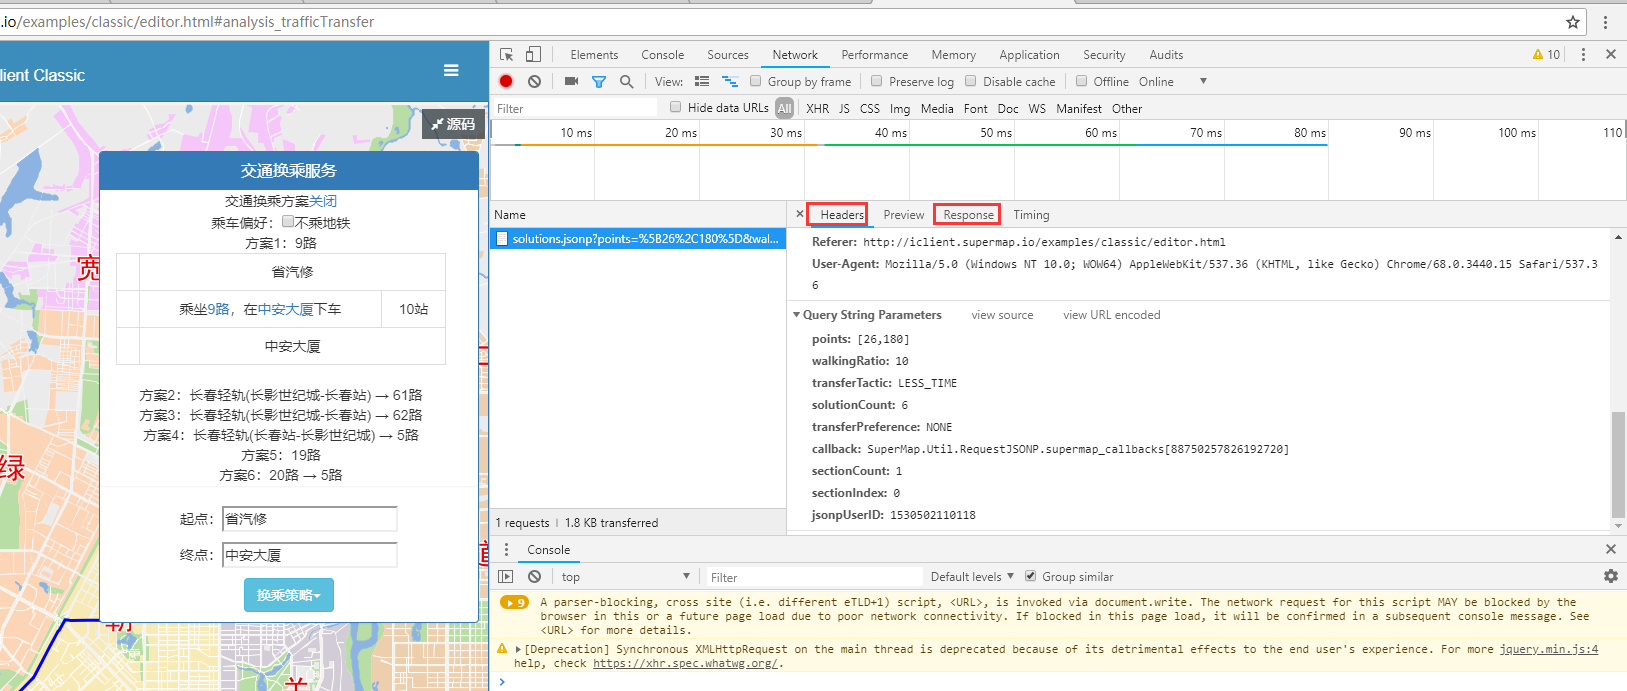Open the Application tab
The width and height of the screenshot is (1627, 691).
pyautogui.click(x=1029, y=55)
